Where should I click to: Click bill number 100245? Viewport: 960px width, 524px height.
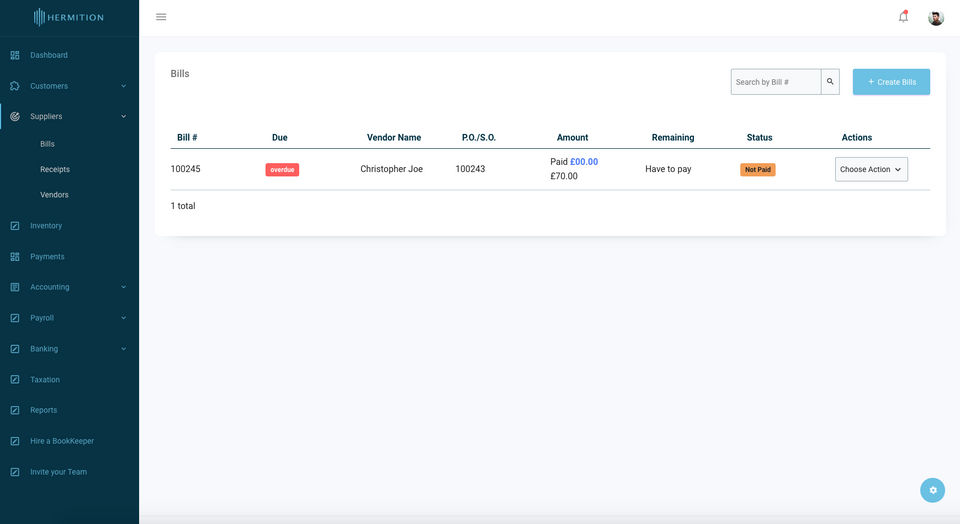click(x=186, y=169)
